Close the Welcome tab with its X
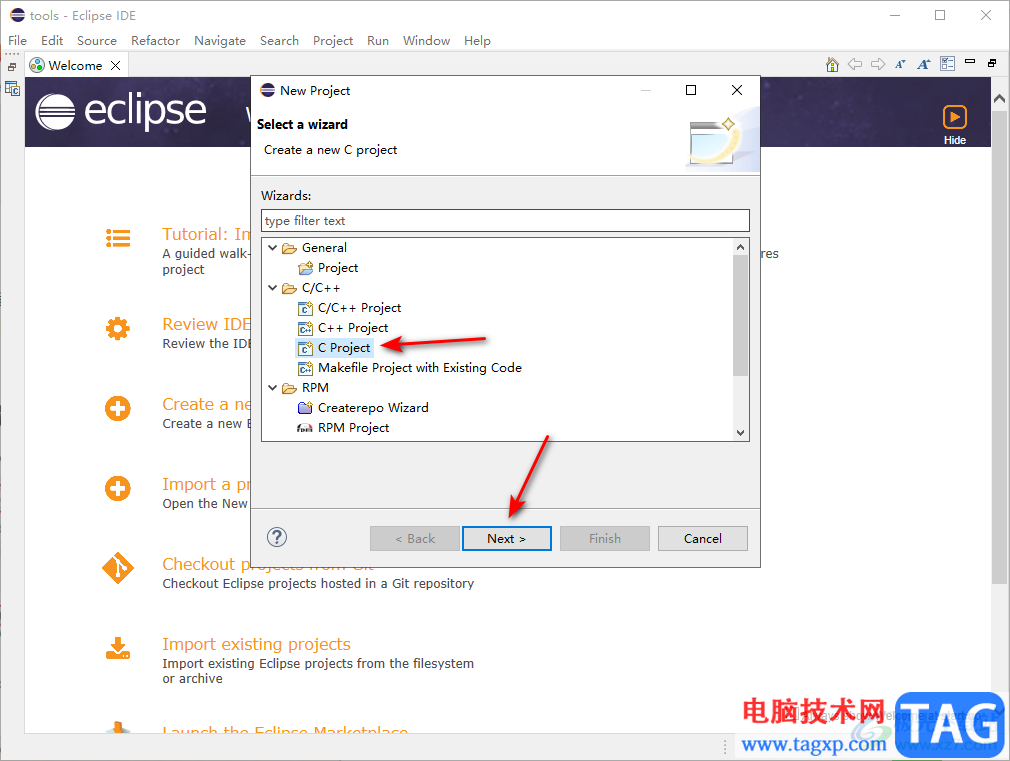Screen dimensions: 1010x761 point(115,66)
